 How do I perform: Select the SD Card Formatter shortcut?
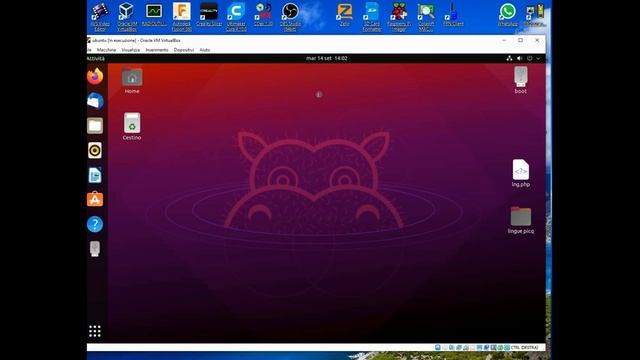pyautogui.click(x=372, y=17)
